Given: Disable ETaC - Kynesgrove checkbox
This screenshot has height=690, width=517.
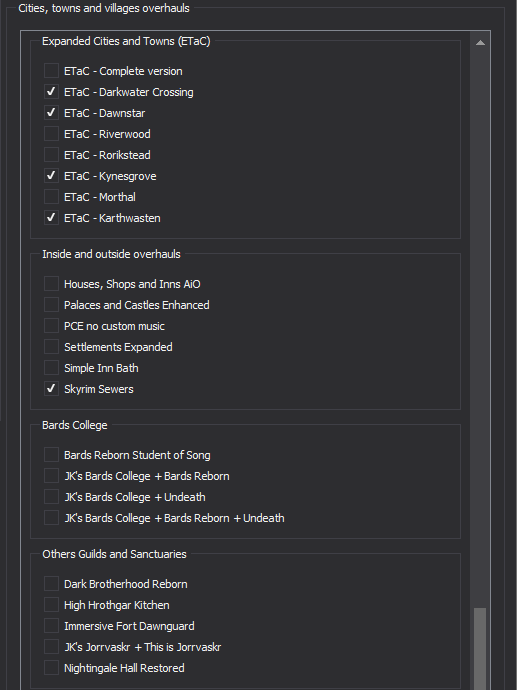Looking at the screenshot, I should pos(51,176).
